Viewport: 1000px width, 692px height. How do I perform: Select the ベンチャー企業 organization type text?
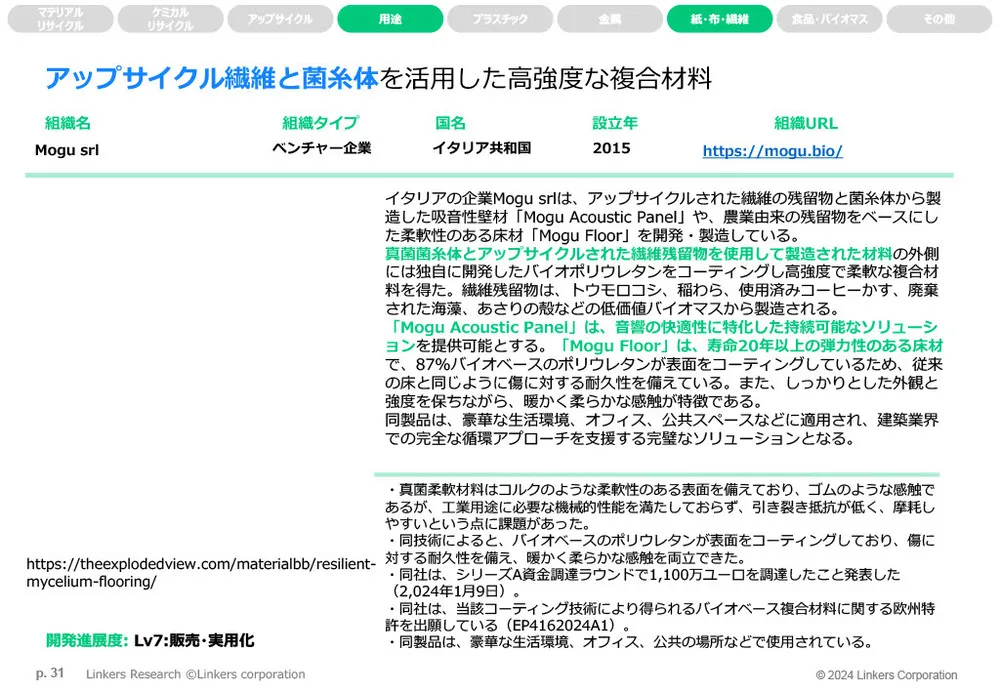tap(319, 150)
